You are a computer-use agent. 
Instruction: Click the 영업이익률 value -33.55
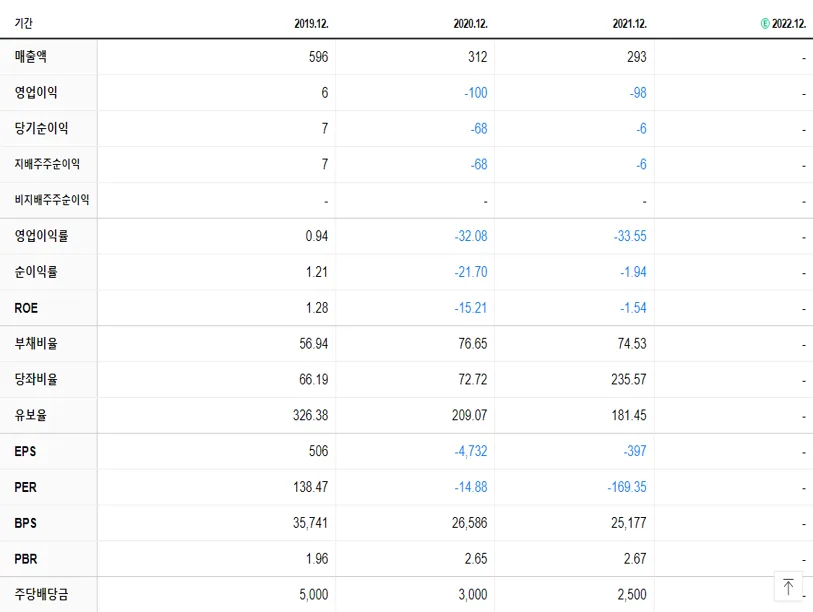(x=630, y=236)
